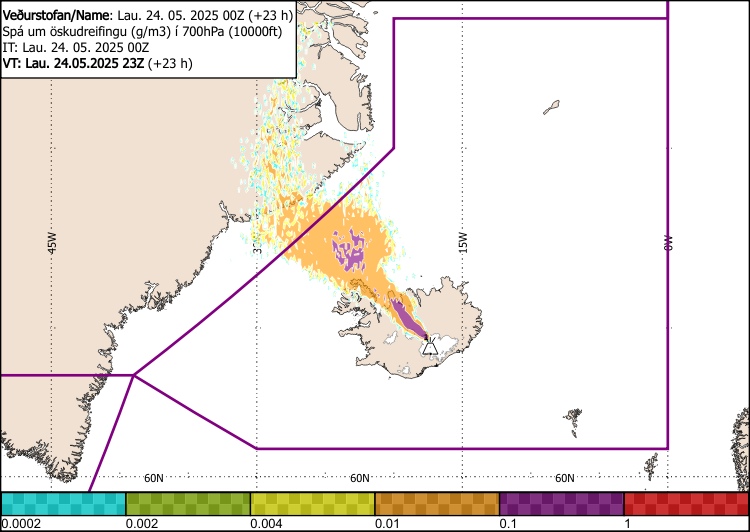Select the purple 0.1 legend swatch
Screen dimensions: 750x532
pos(562,504)
